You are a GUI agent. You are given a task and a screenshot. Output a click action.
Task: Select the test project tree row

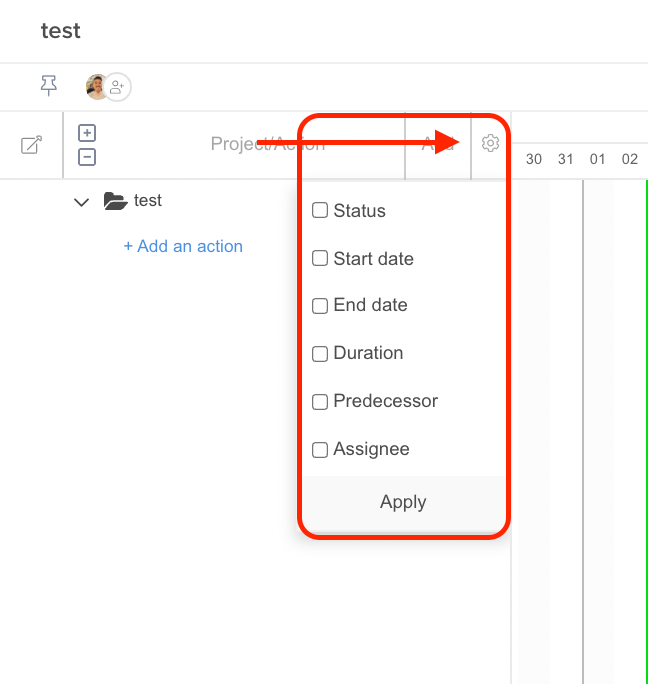click(183, 201)
